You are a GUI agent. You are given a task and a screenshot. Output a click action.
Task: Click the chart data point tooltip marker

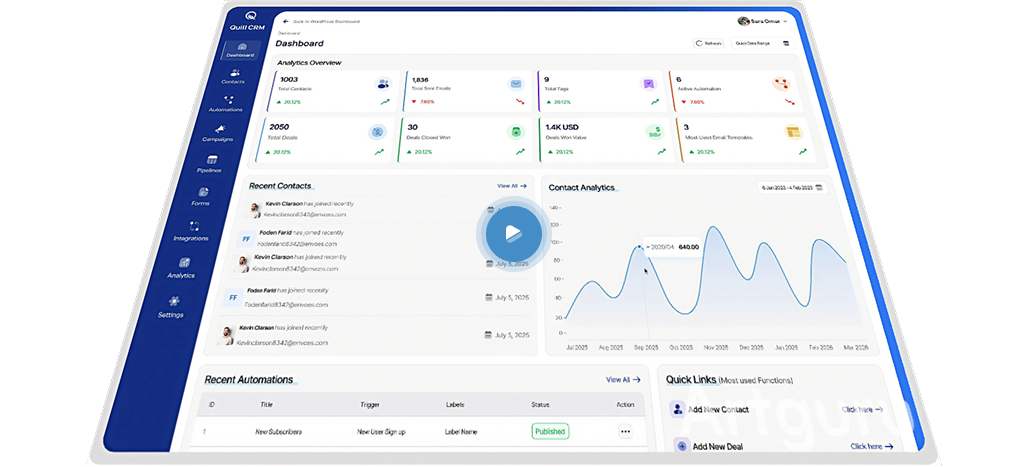[x=640, y=246]
